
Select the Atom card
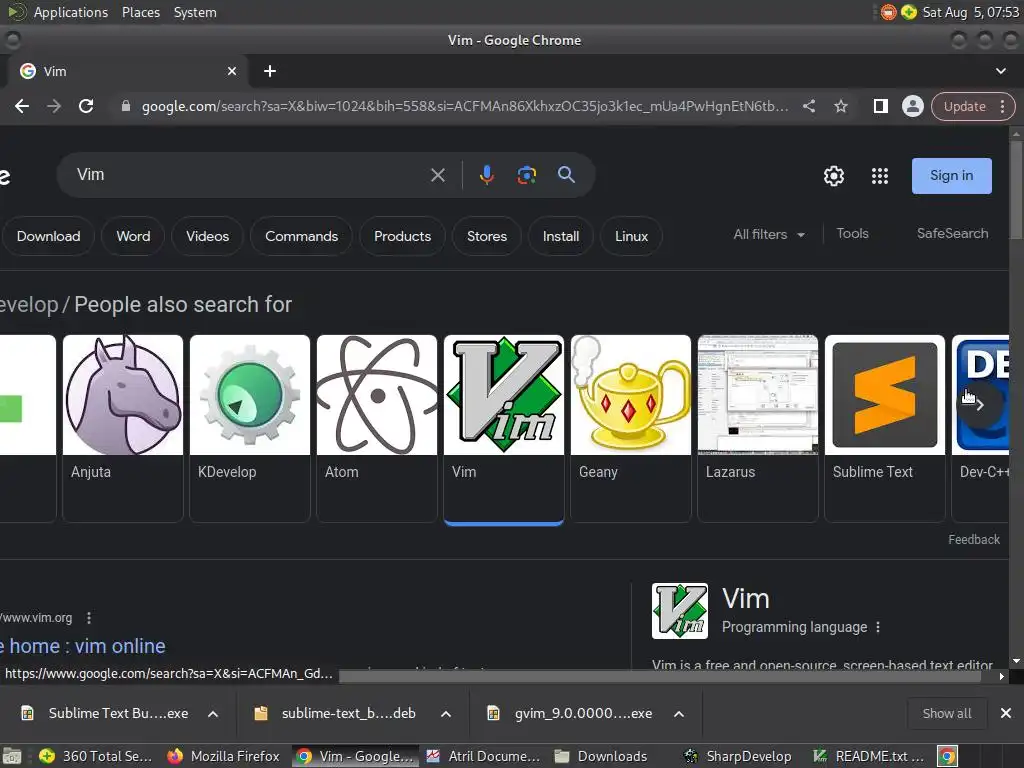(377, 428)
